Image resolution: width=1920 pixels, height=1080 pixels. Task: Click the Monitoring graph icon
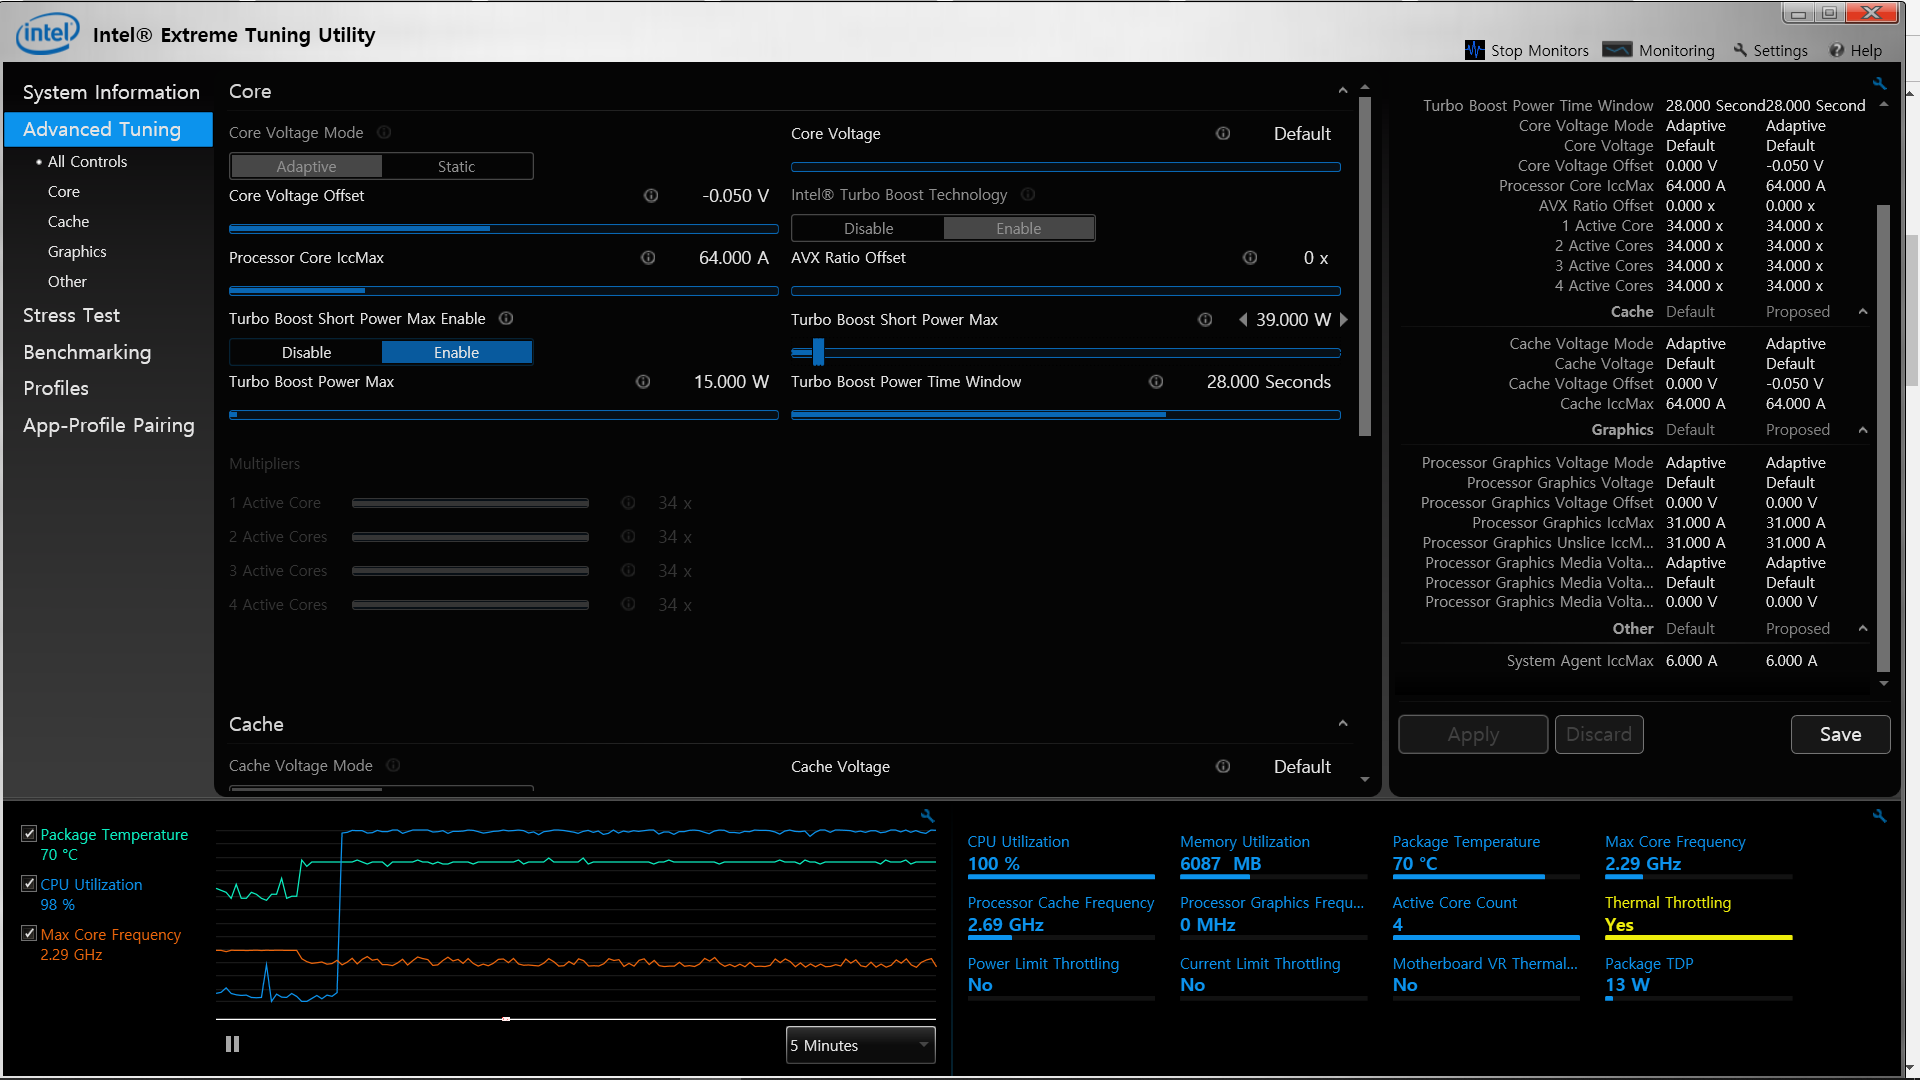point(1617,50)
